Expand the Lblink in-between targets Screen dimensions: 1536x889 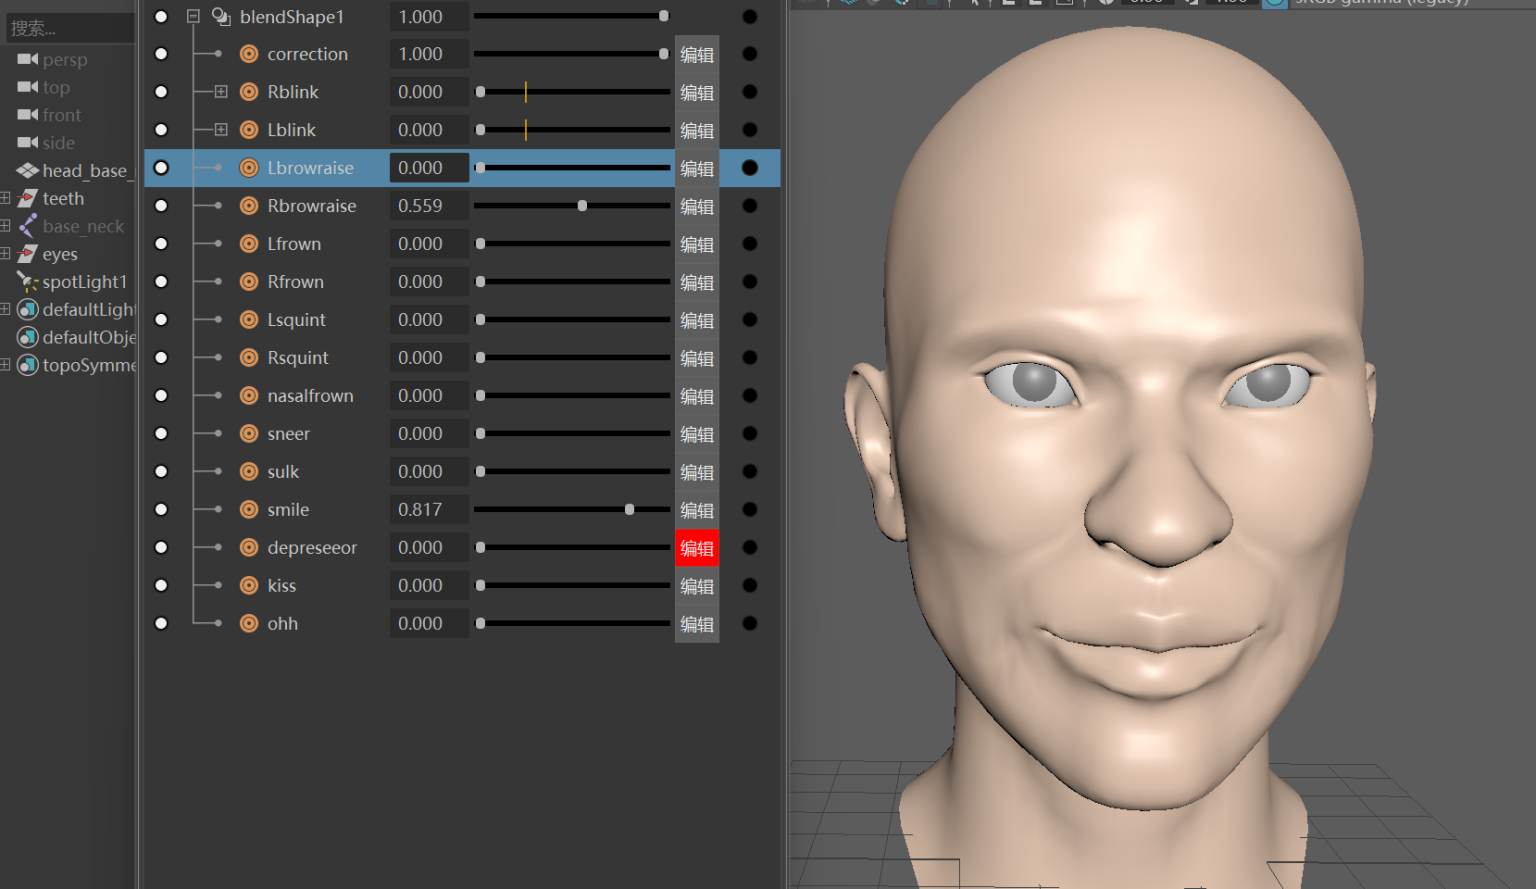click(221, 130)
